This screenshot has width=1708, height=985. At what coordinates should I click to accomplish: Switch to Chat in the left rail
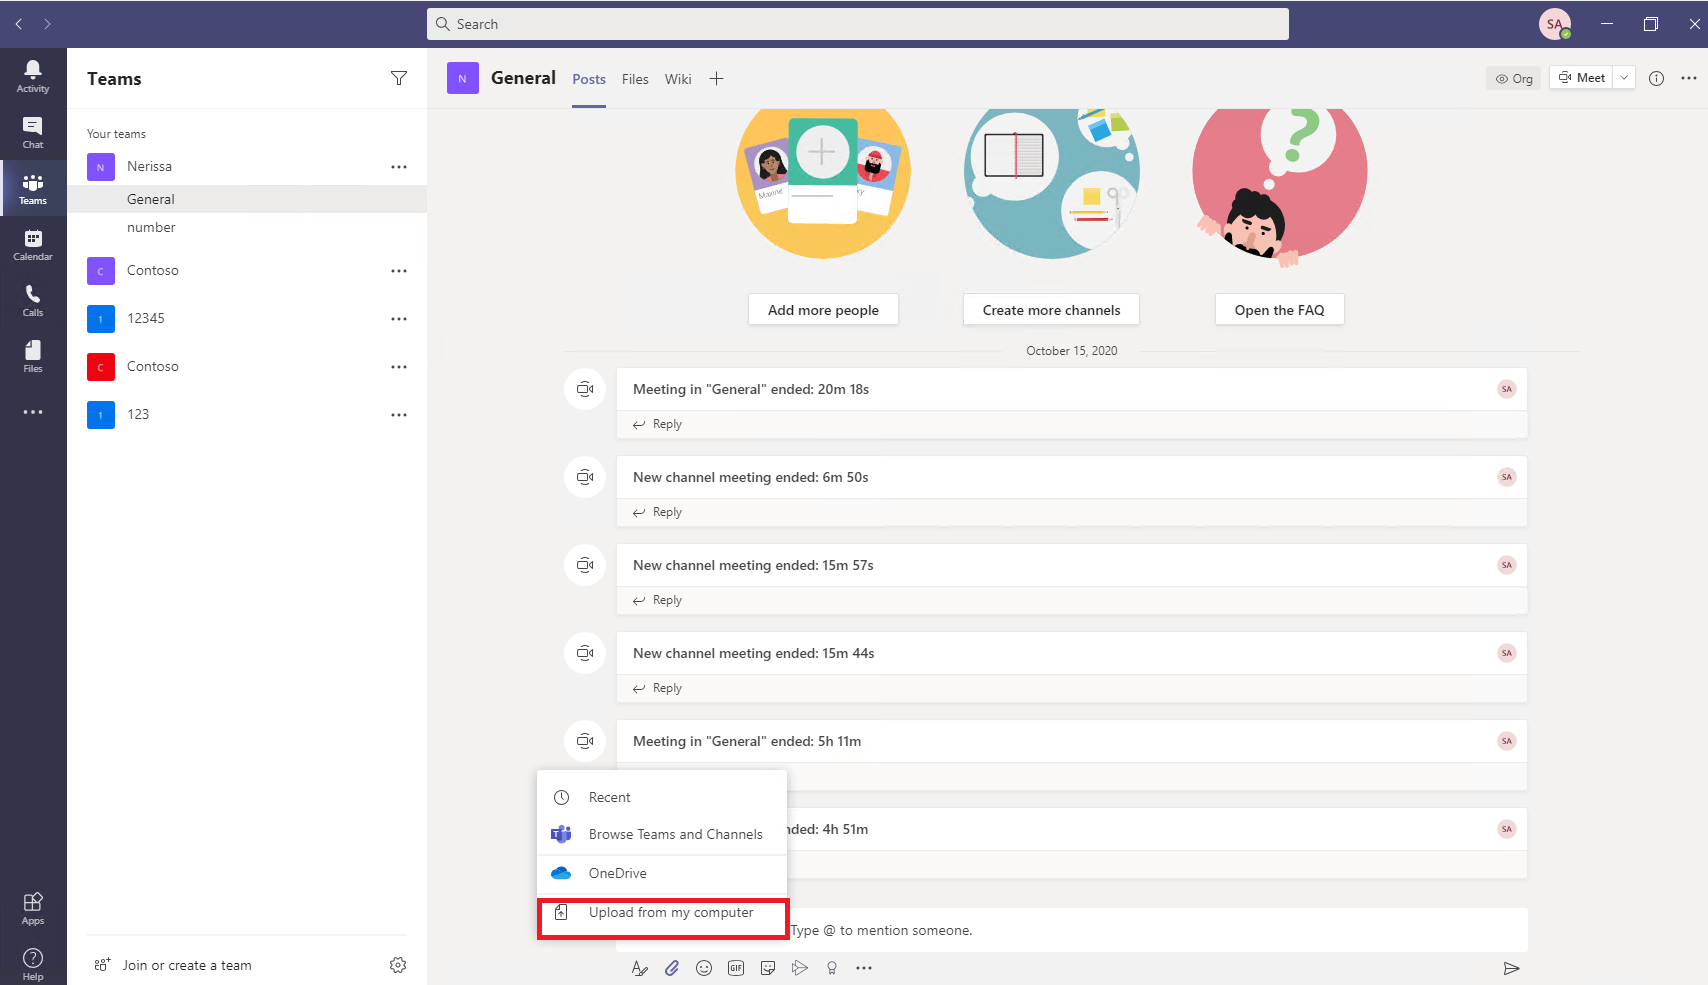click(33, 131)
